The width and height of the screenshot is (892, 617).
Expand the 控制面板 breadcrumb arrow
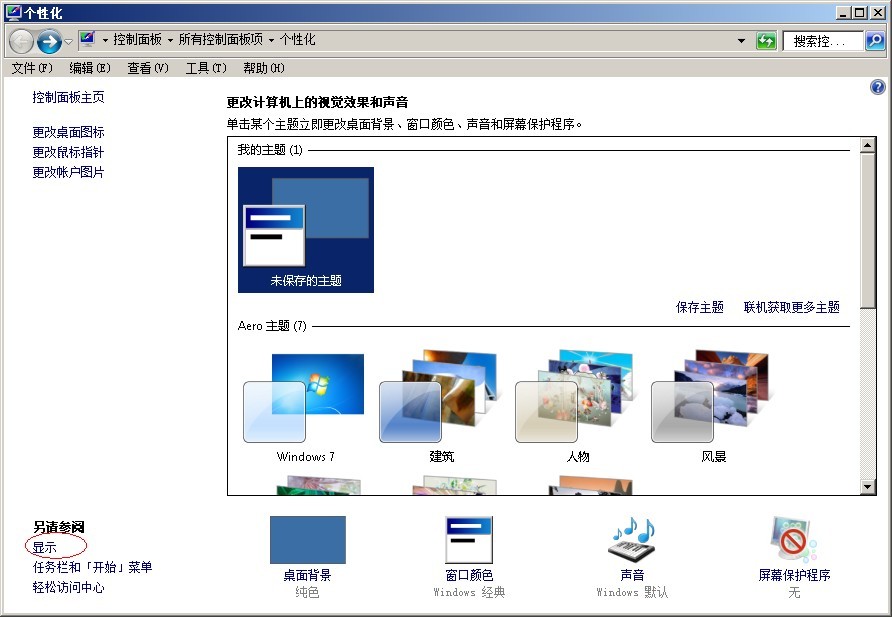[x=170, y=40]
